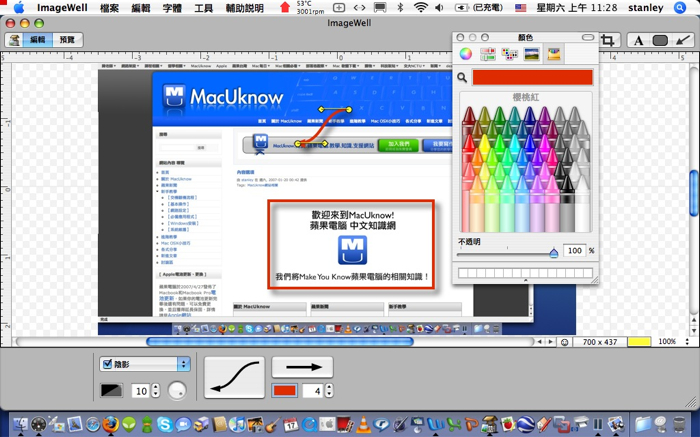Click the yellow background color swatch in the status bar
This screenshot has height=437, width=700.
click(639, 341)
